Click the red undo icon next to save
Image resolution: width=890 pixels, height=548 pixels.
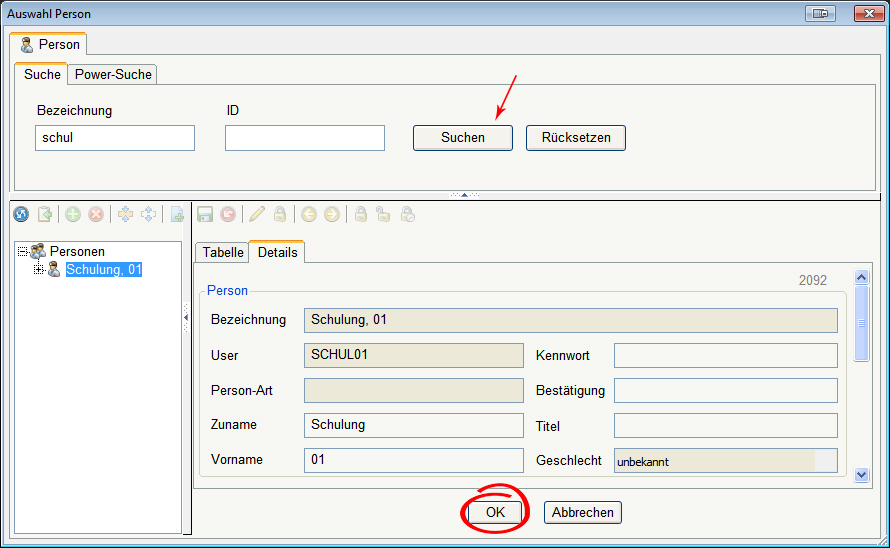point(228,214)
